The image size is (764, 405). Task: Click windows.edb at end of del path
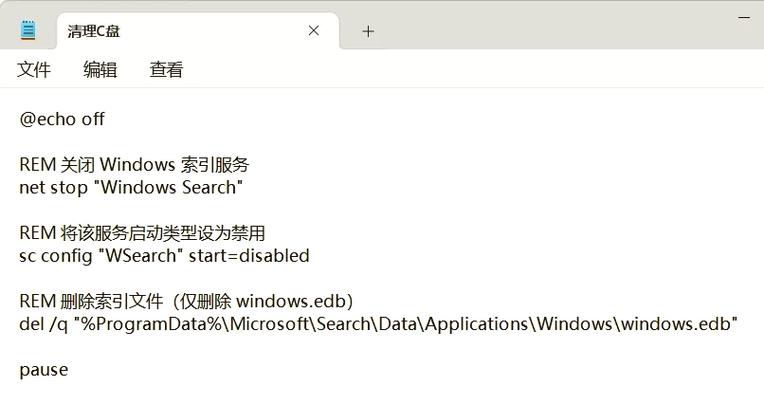[x=676, y=324]
